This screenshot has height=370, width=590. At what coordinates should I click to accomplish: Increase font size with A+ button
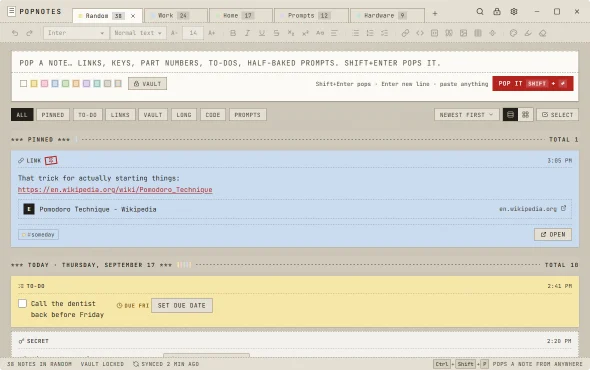click(x=212, y=33)
